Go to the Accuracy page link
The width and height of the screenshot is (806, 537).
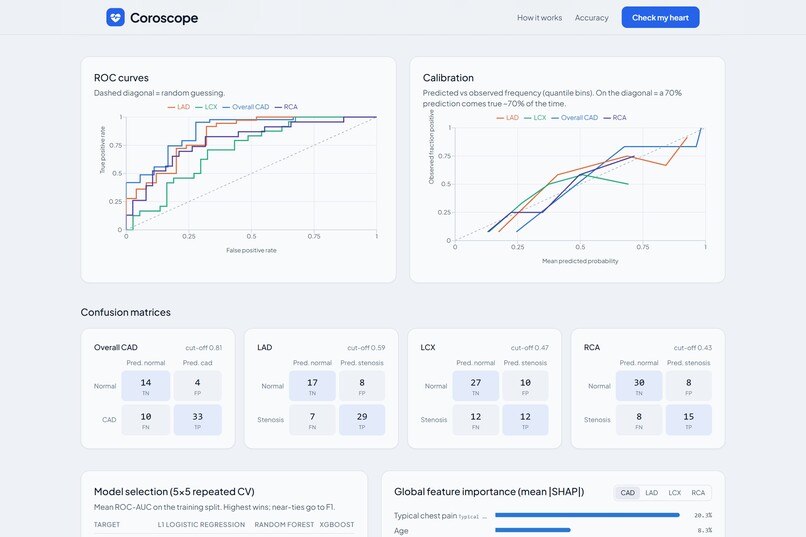point(591,17)
